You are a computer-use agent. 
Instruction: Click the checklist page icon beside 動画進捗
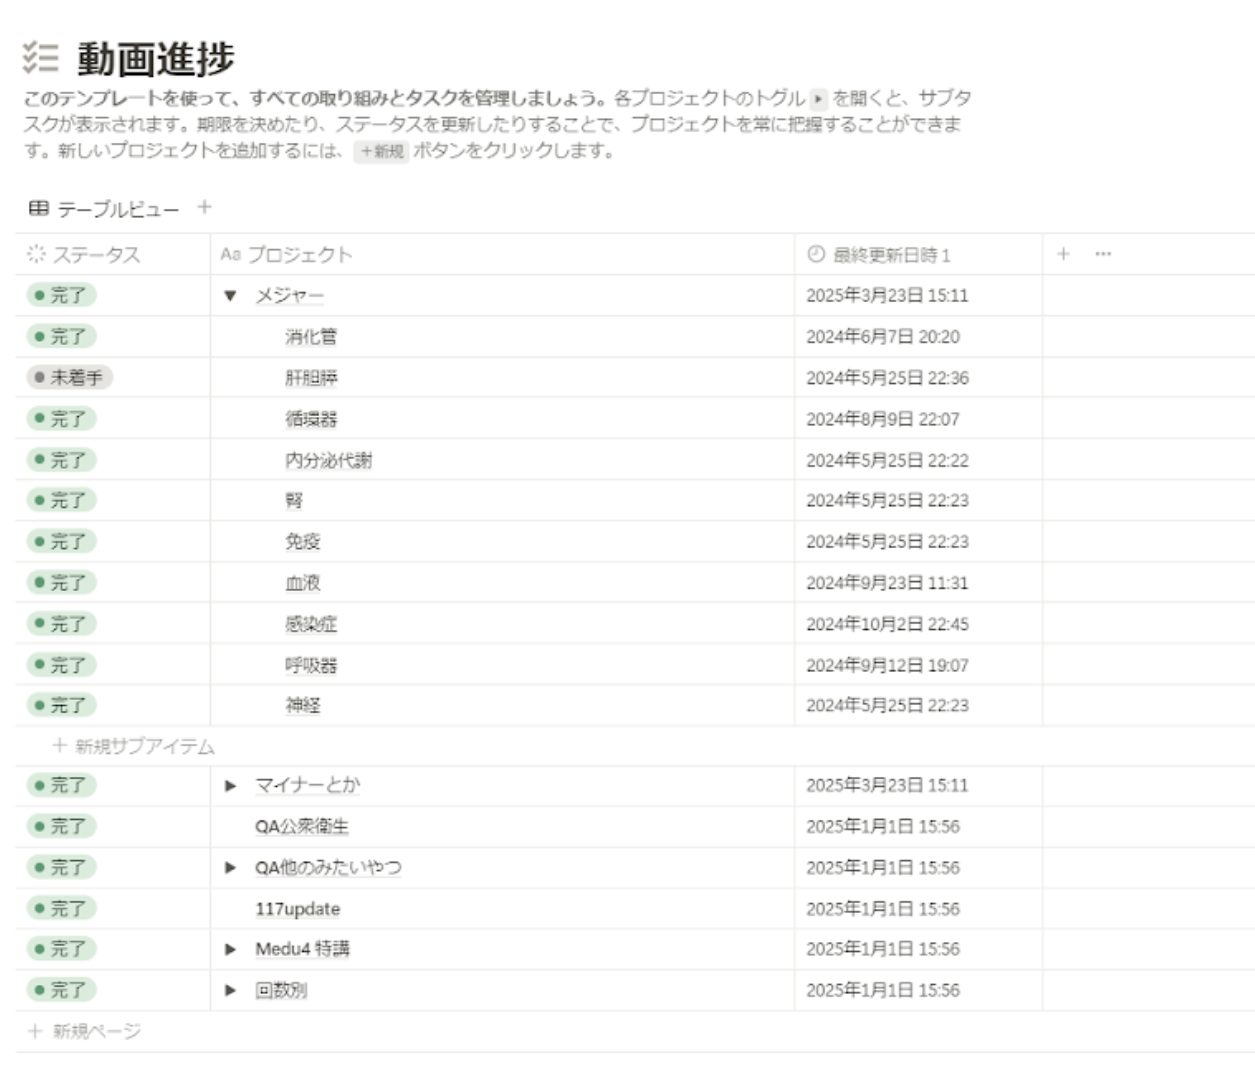(41, 58)
